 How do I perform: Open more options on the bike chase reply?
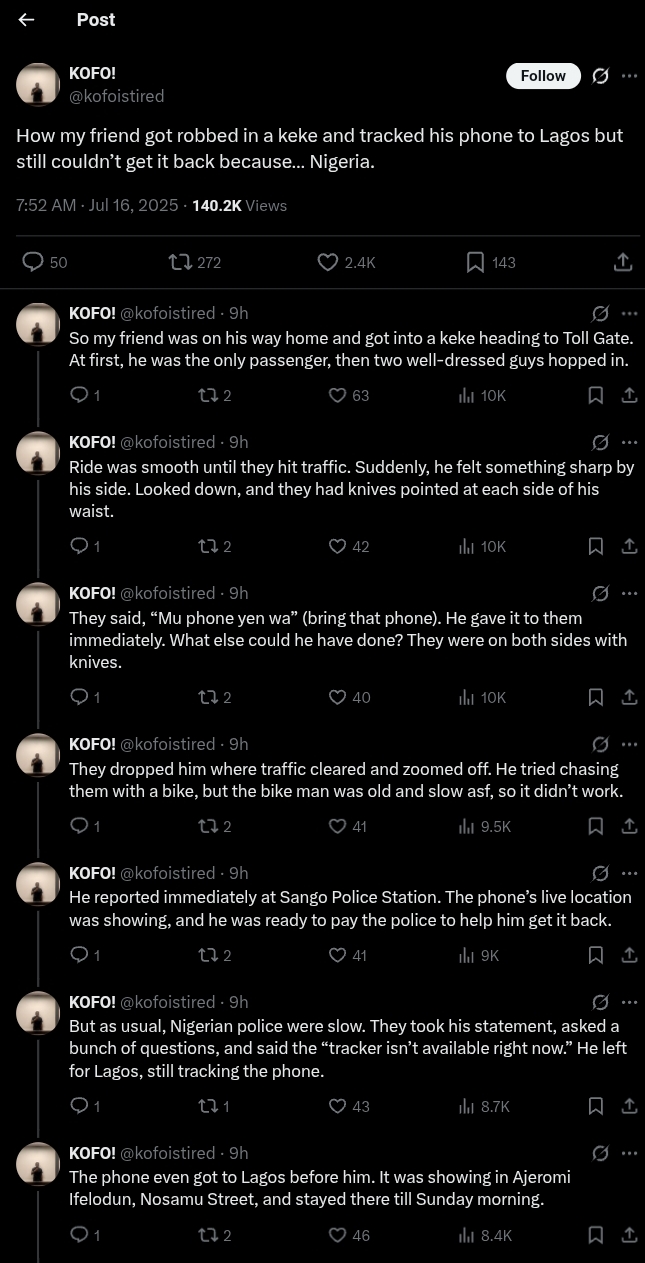(629, 744)
